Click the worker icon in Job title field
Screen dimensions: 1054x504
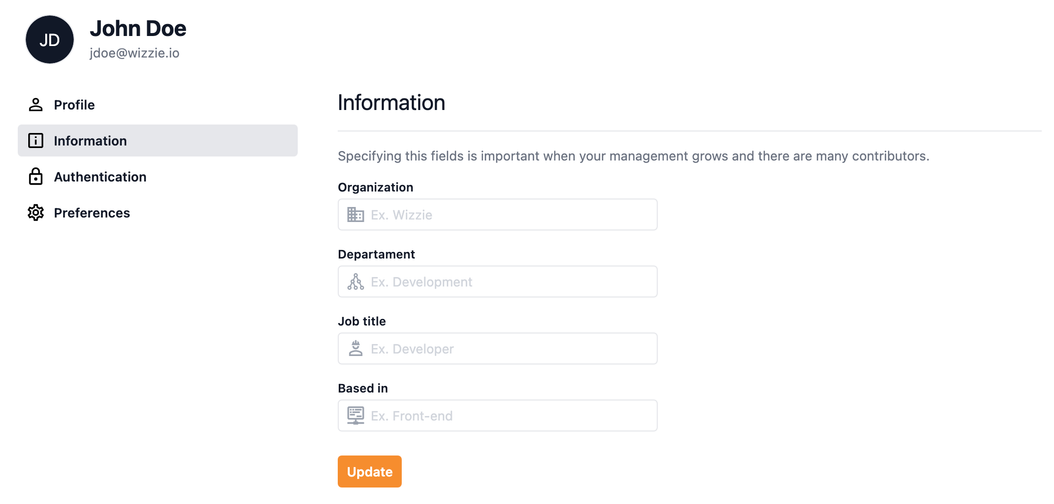point(355,349)
